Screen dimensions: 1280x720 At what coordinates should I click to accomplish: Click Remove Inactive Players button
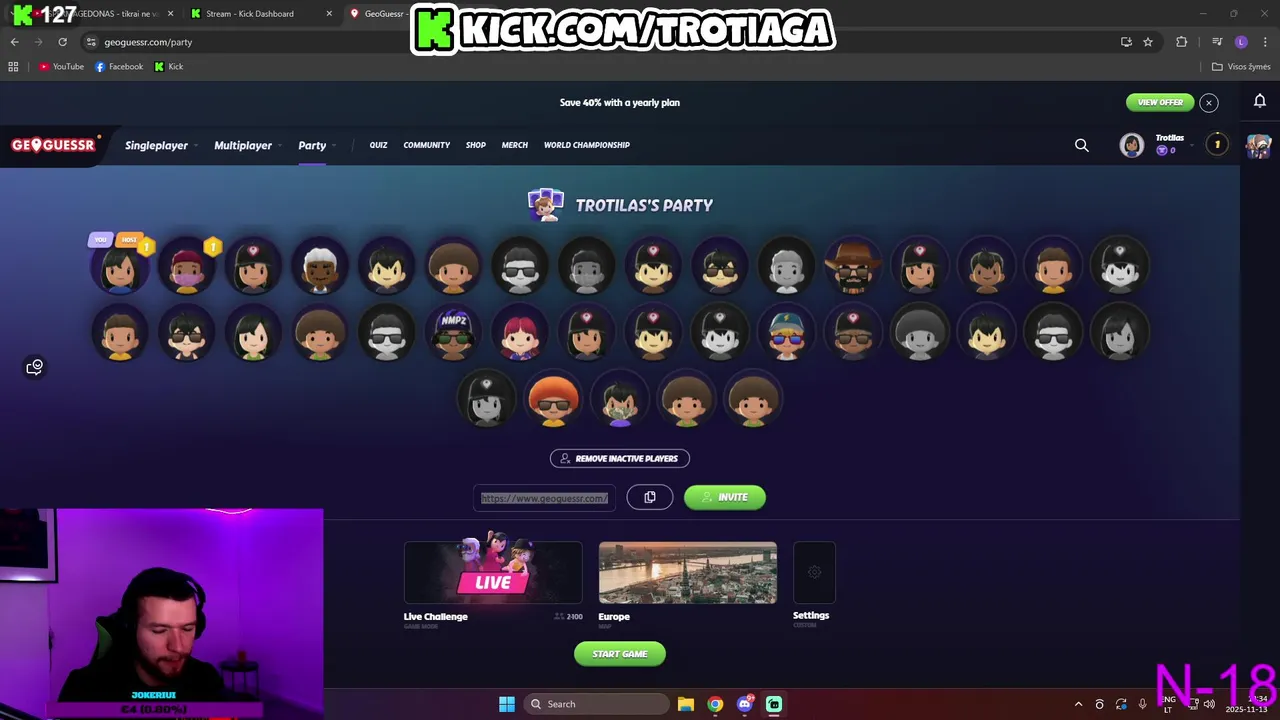[x=620, y=458]
